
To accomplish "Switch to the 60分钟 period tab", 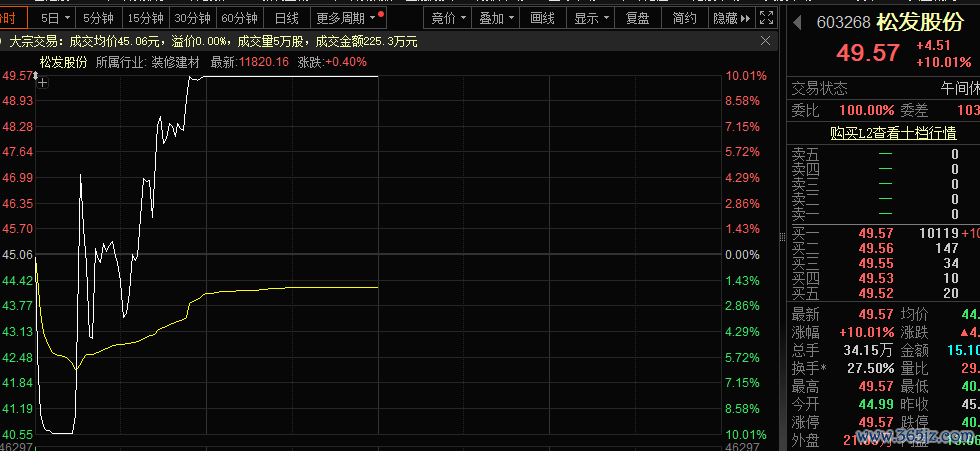I will click(x=240, y=18).
